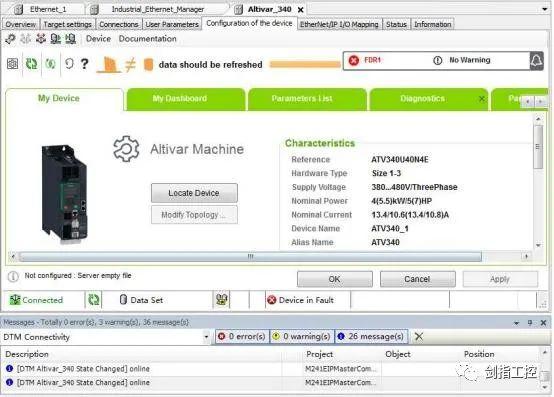Click the Cancel button
The height and width of the screenshot is (397, 554).
click(418, 279)
